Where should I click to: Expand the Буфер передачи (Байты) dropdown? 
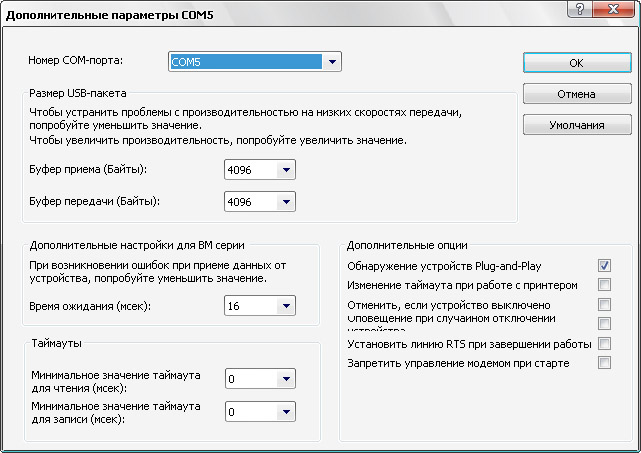pyautogui.click(x=286, y=202)
